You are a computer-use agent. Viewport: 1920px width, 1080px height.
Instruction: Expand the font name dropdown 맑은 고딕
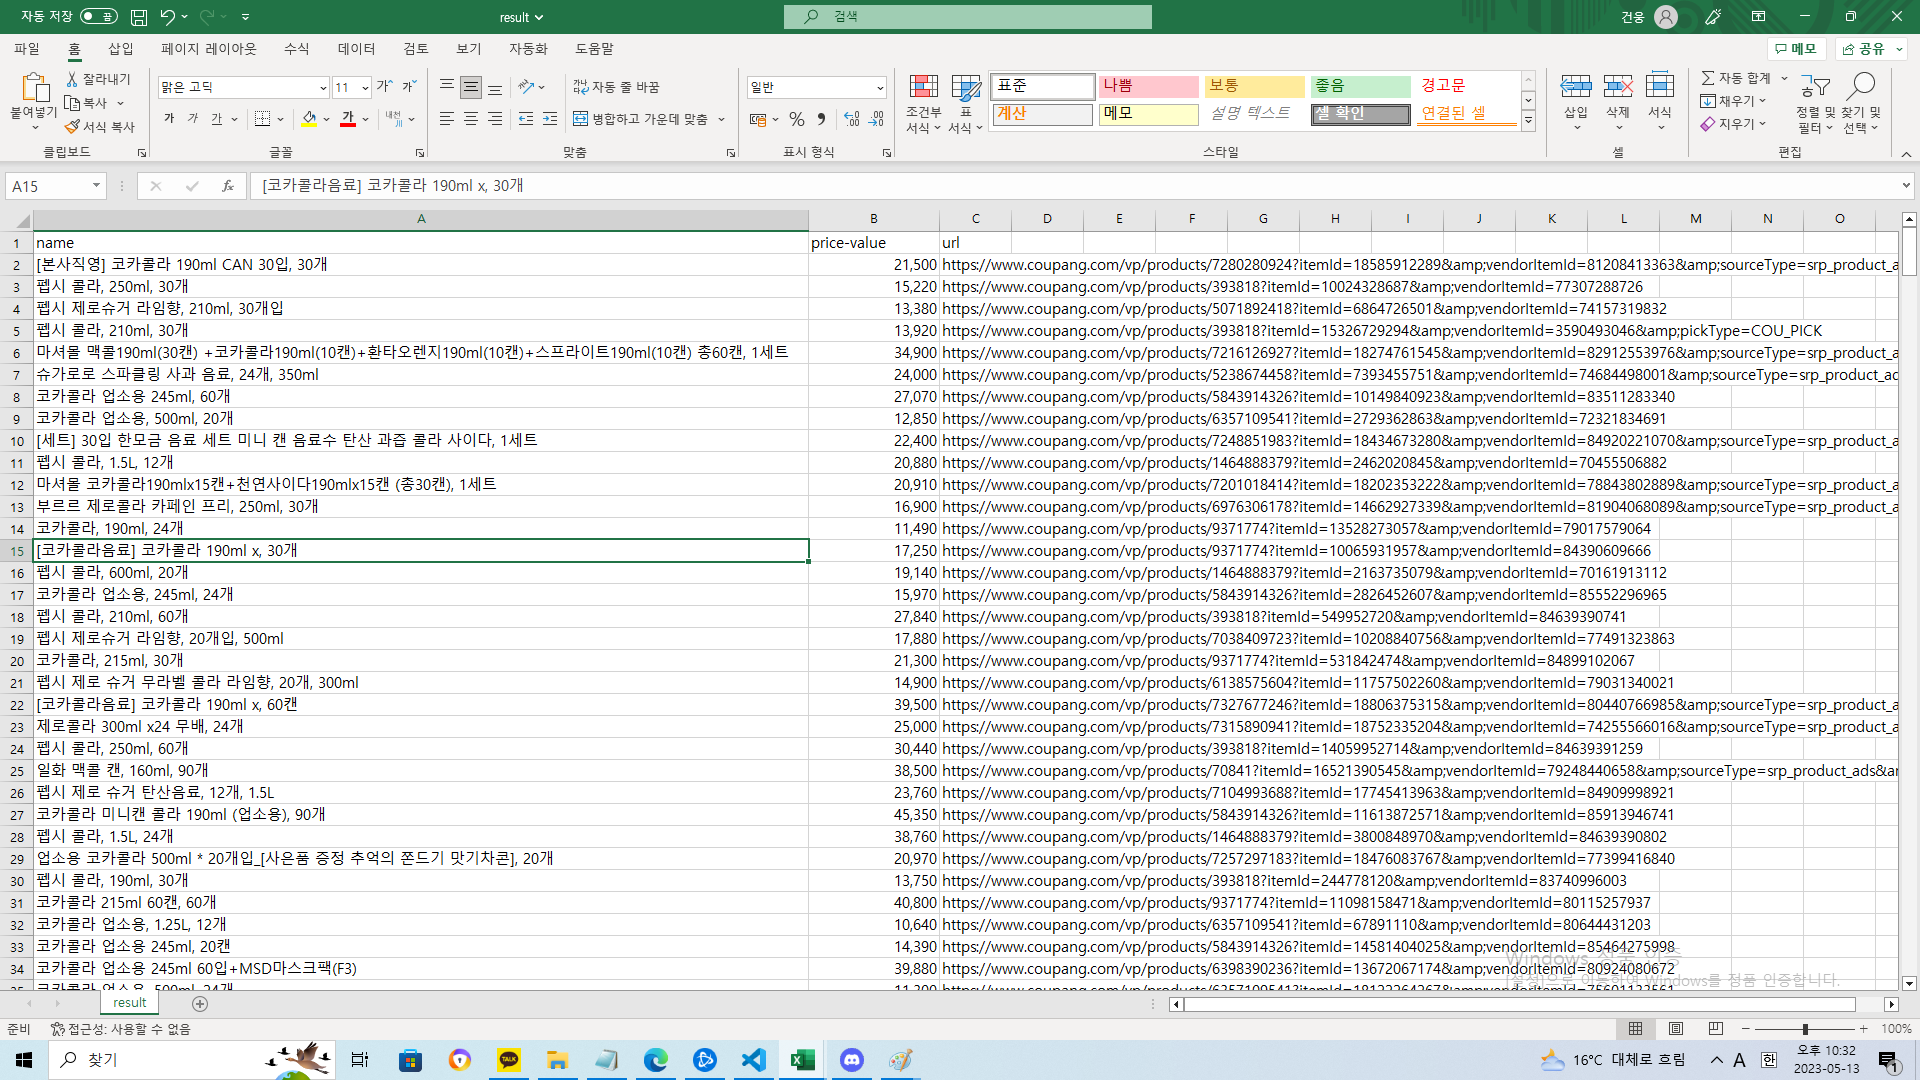(x=323, y=88)
